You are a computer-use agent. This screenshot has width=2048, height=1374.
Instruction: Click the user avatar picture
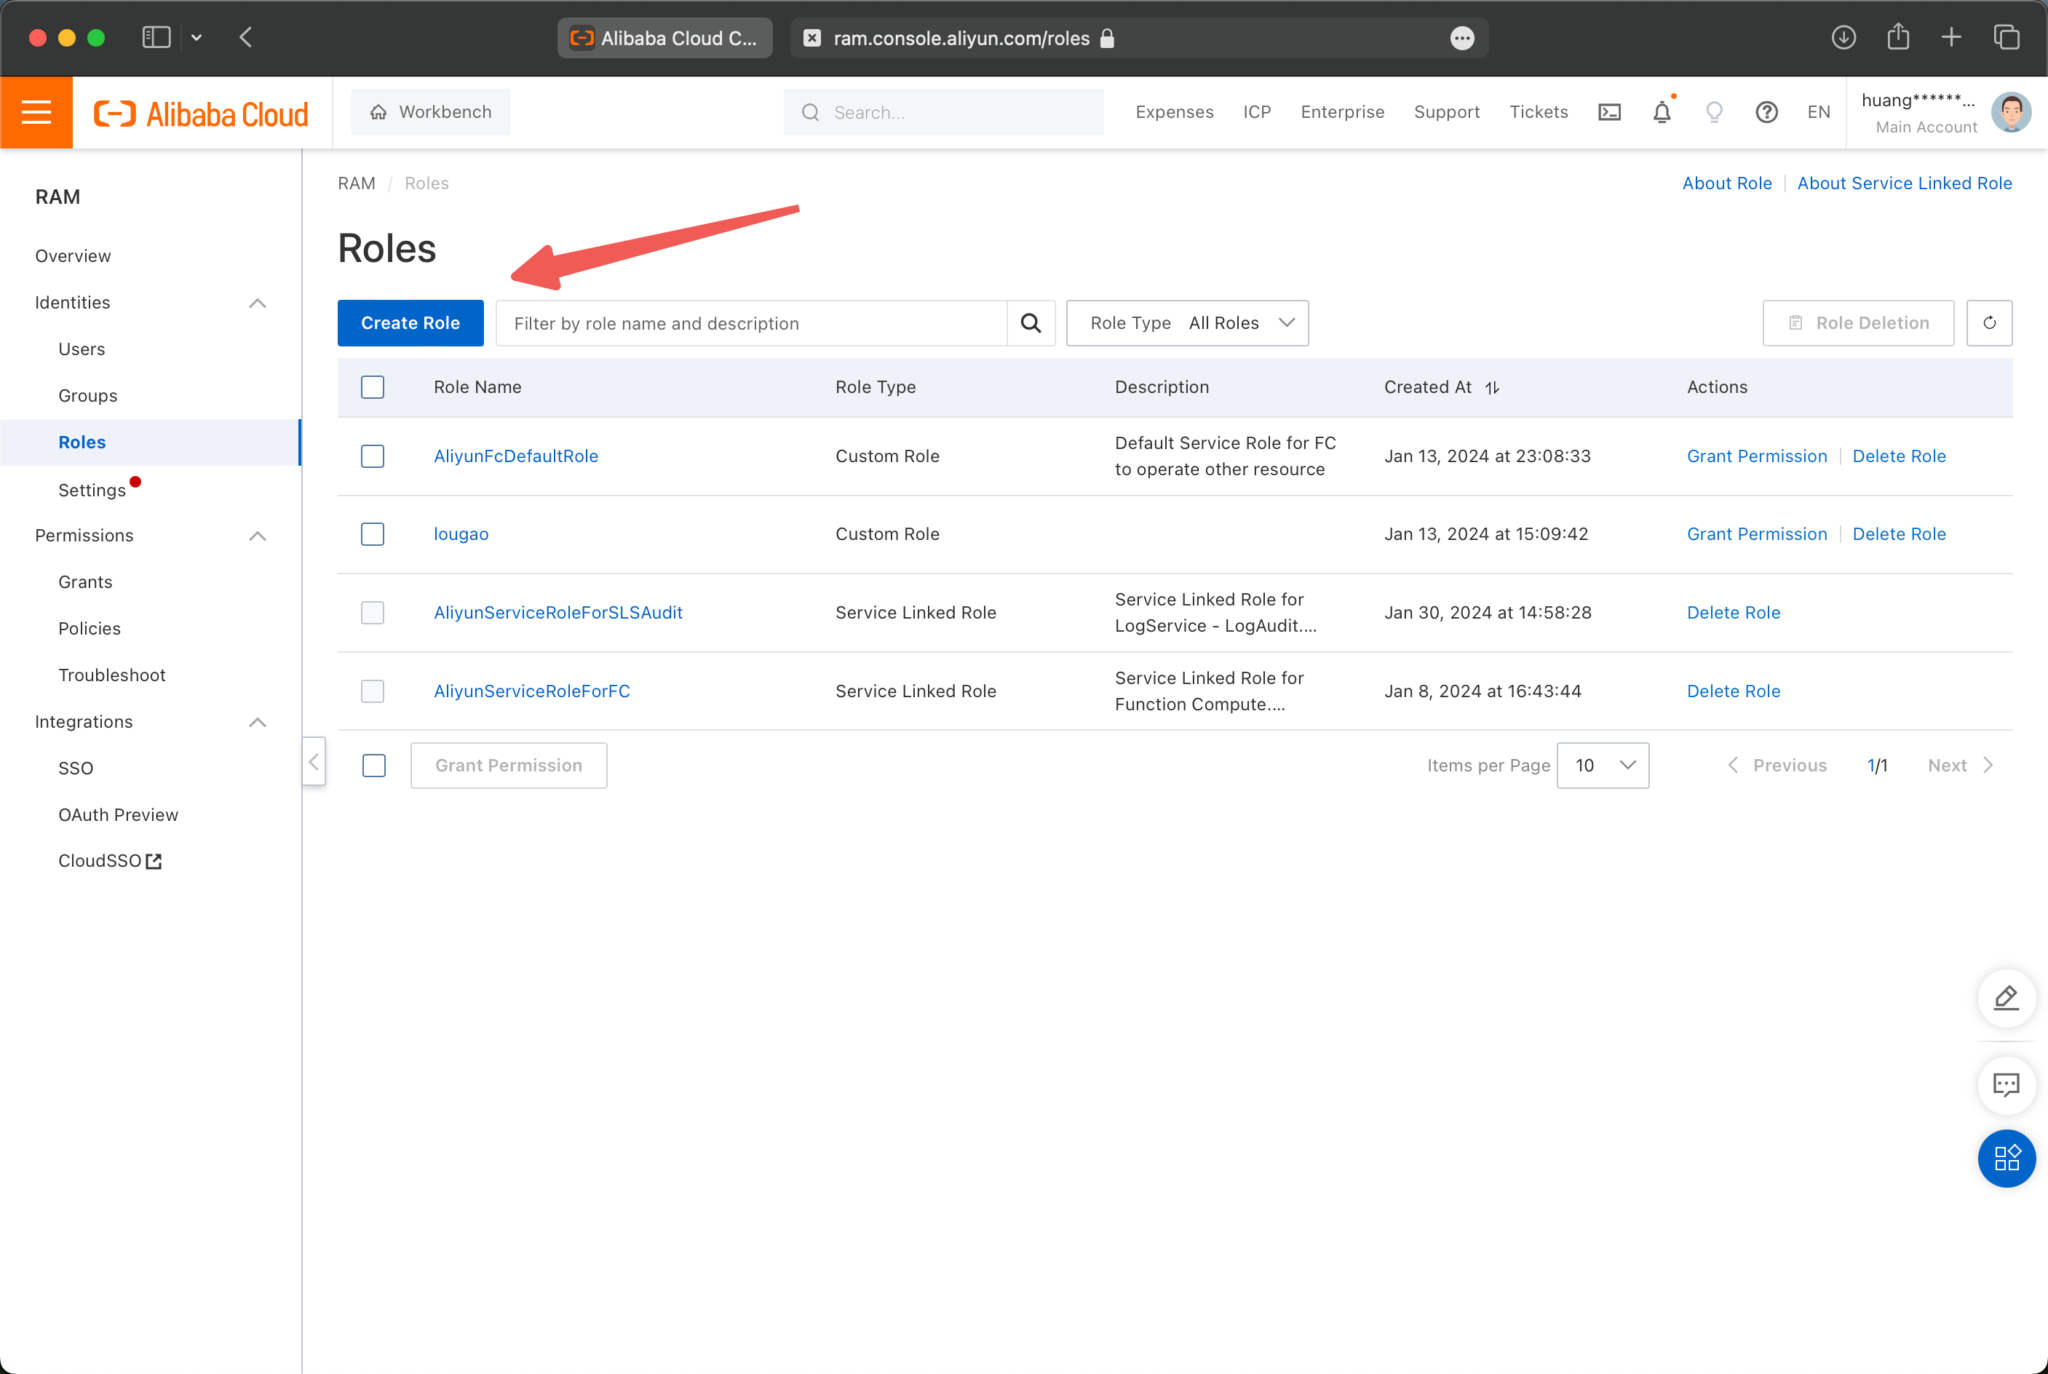[x=2011, y=112]
